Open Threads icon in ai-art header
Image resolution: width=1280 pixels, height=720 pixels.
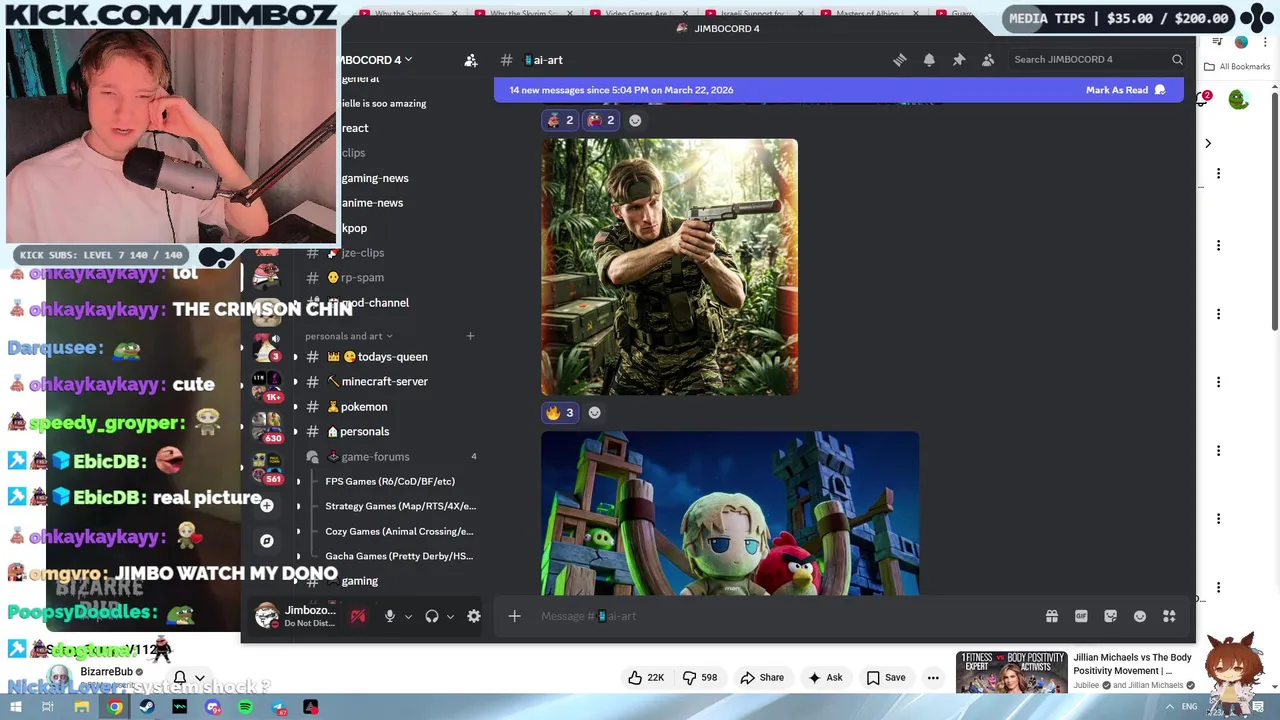click(899, 60)
